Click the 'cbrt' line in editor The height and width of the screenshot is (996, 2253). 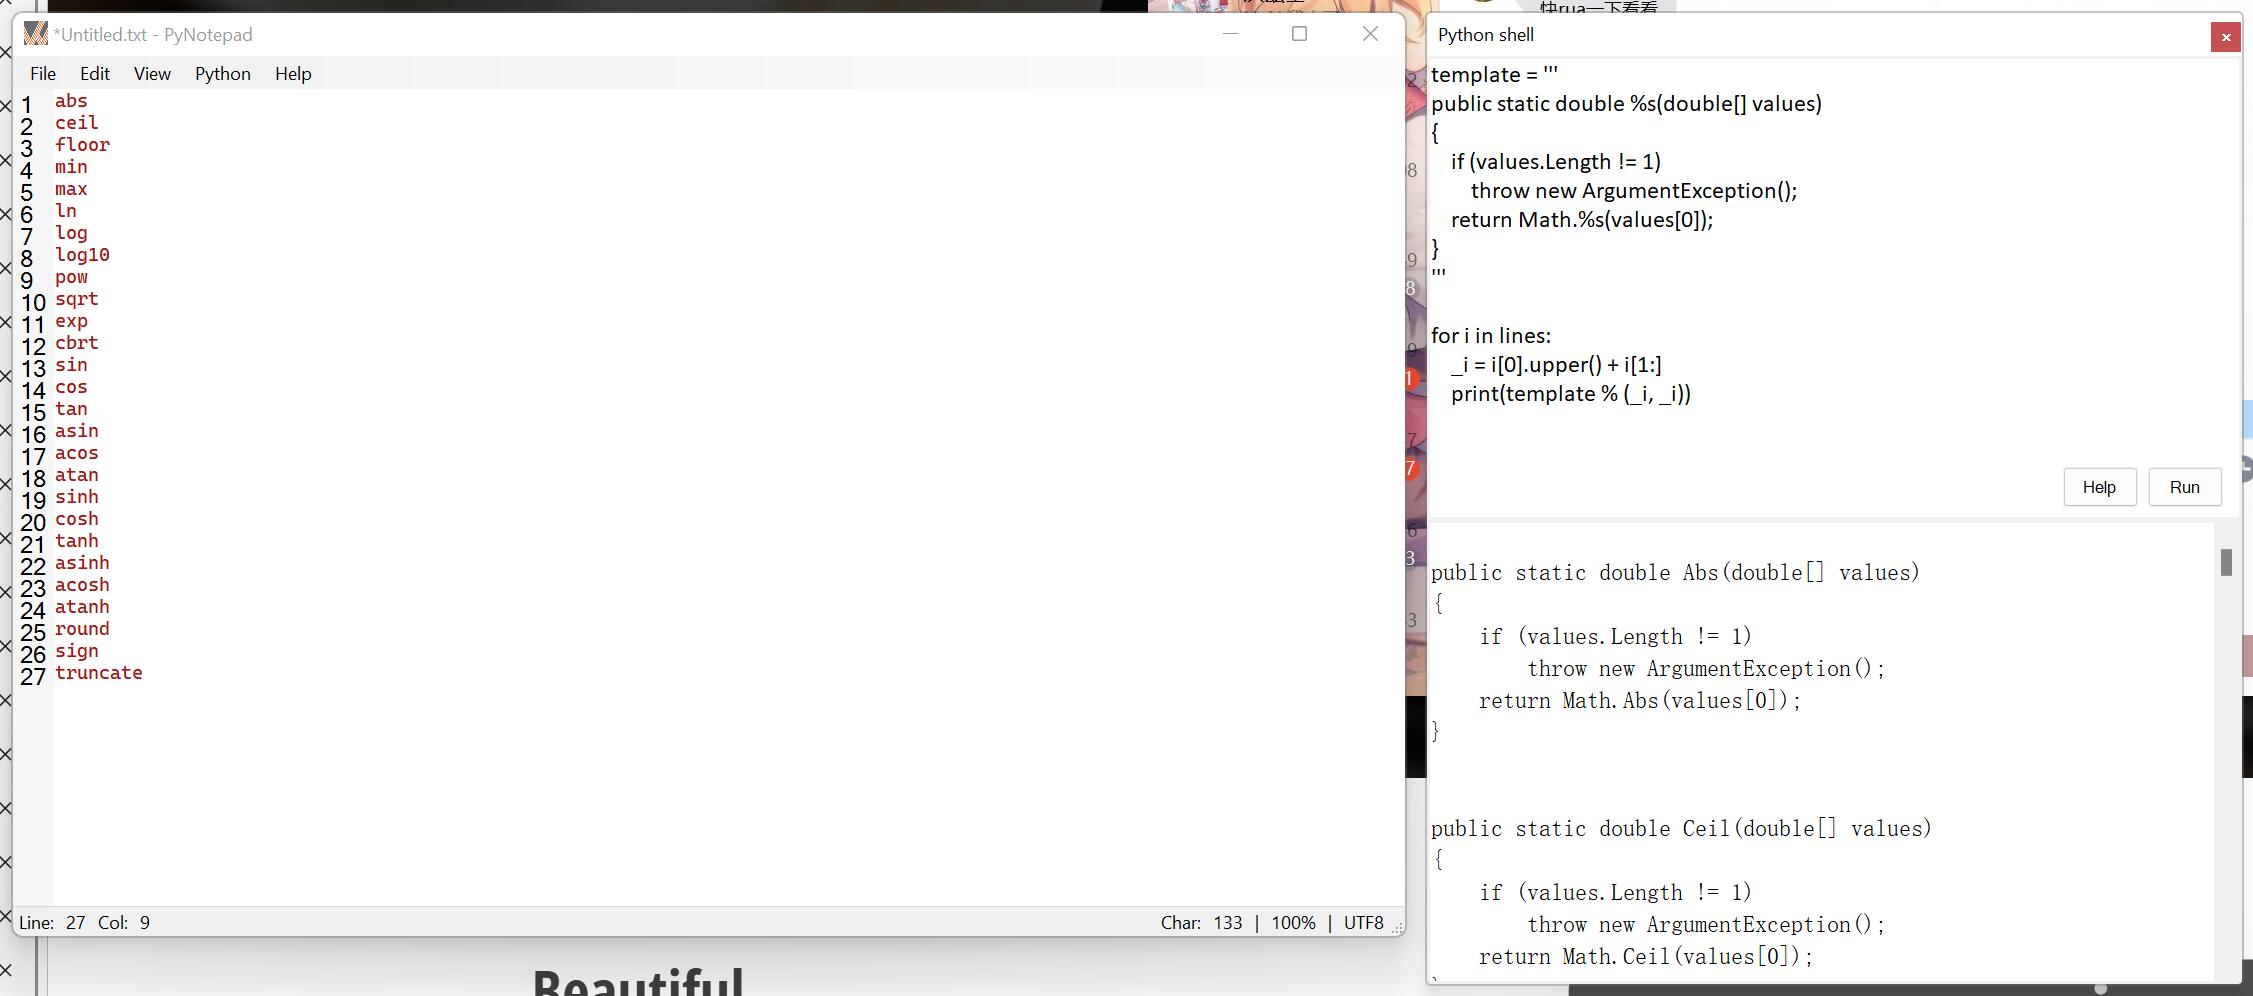tap(77, 343)
